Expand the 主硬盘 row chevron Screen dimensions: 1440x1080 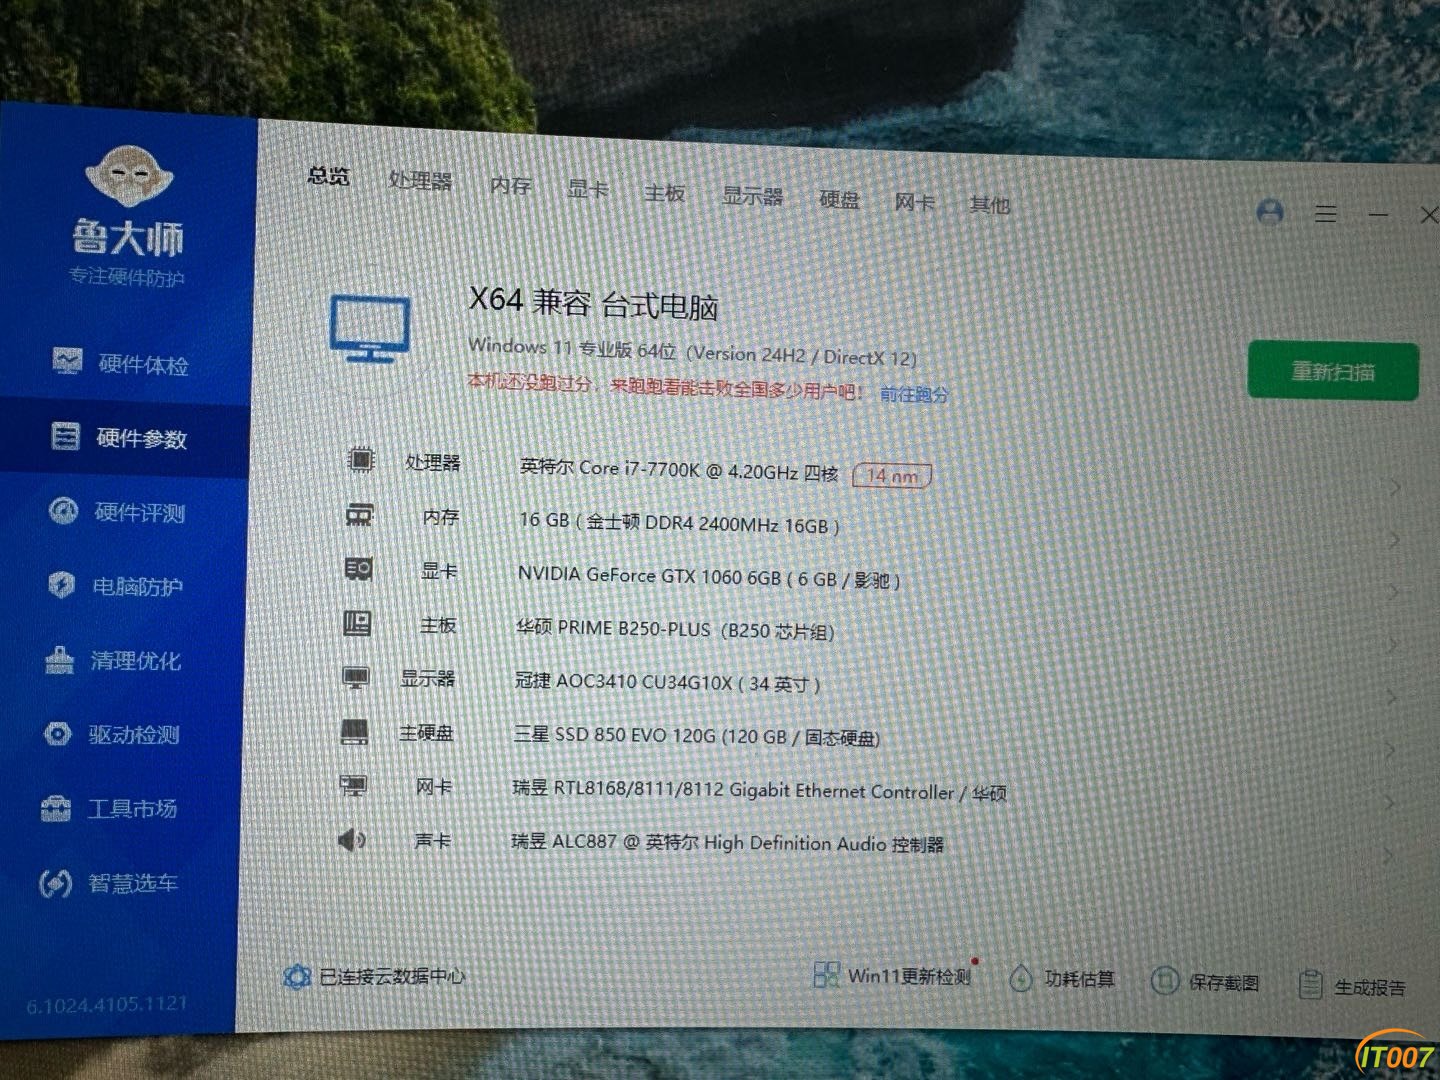[1392, 751]
